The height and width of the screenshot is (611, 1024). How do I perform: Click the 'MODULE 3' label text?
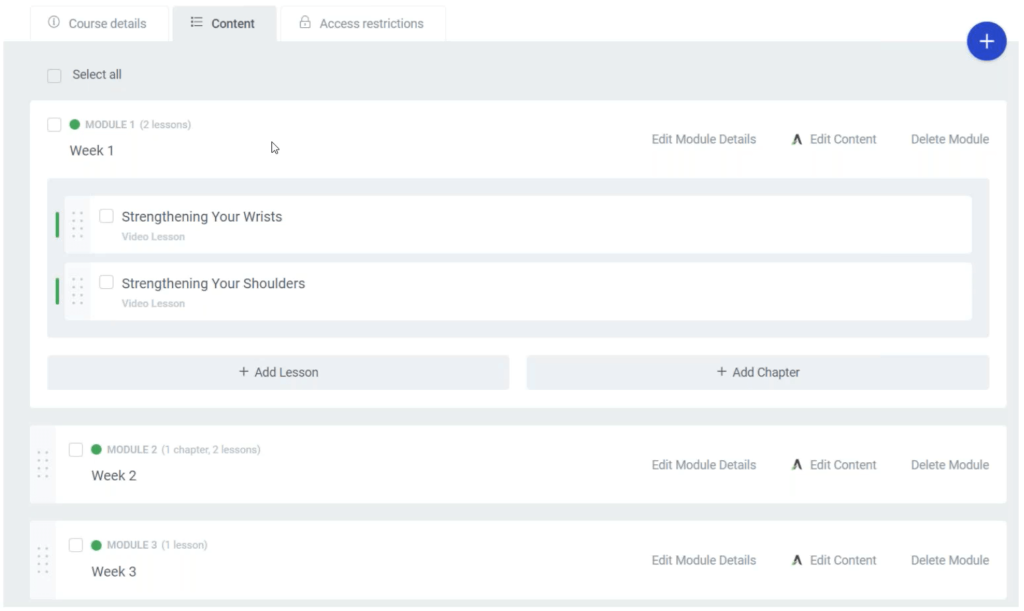coord(132,544)
